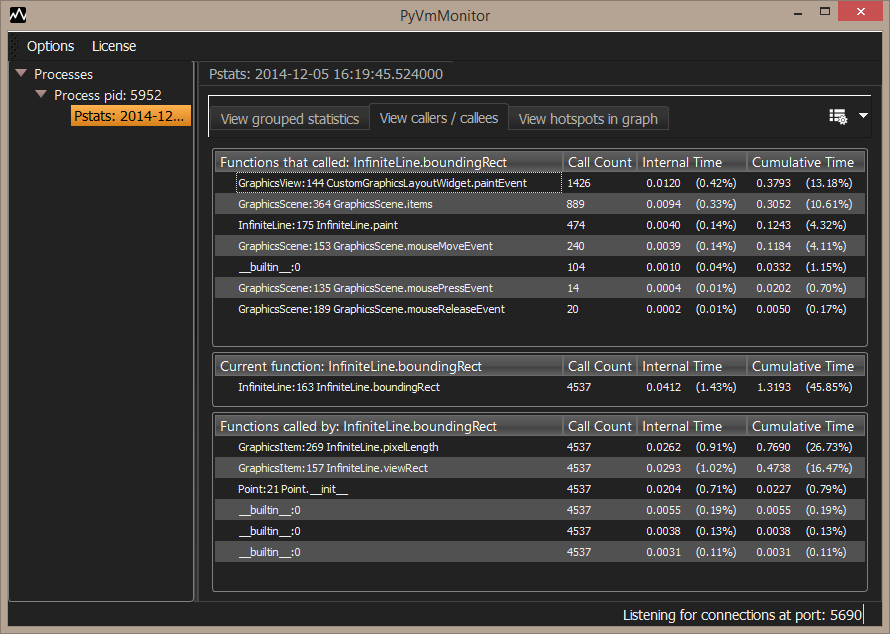Select GraphicsScene.mouseMoveEvent row
Image resolution: width=890 pixels, height=634 pixels.
click(x=540, y=246)
